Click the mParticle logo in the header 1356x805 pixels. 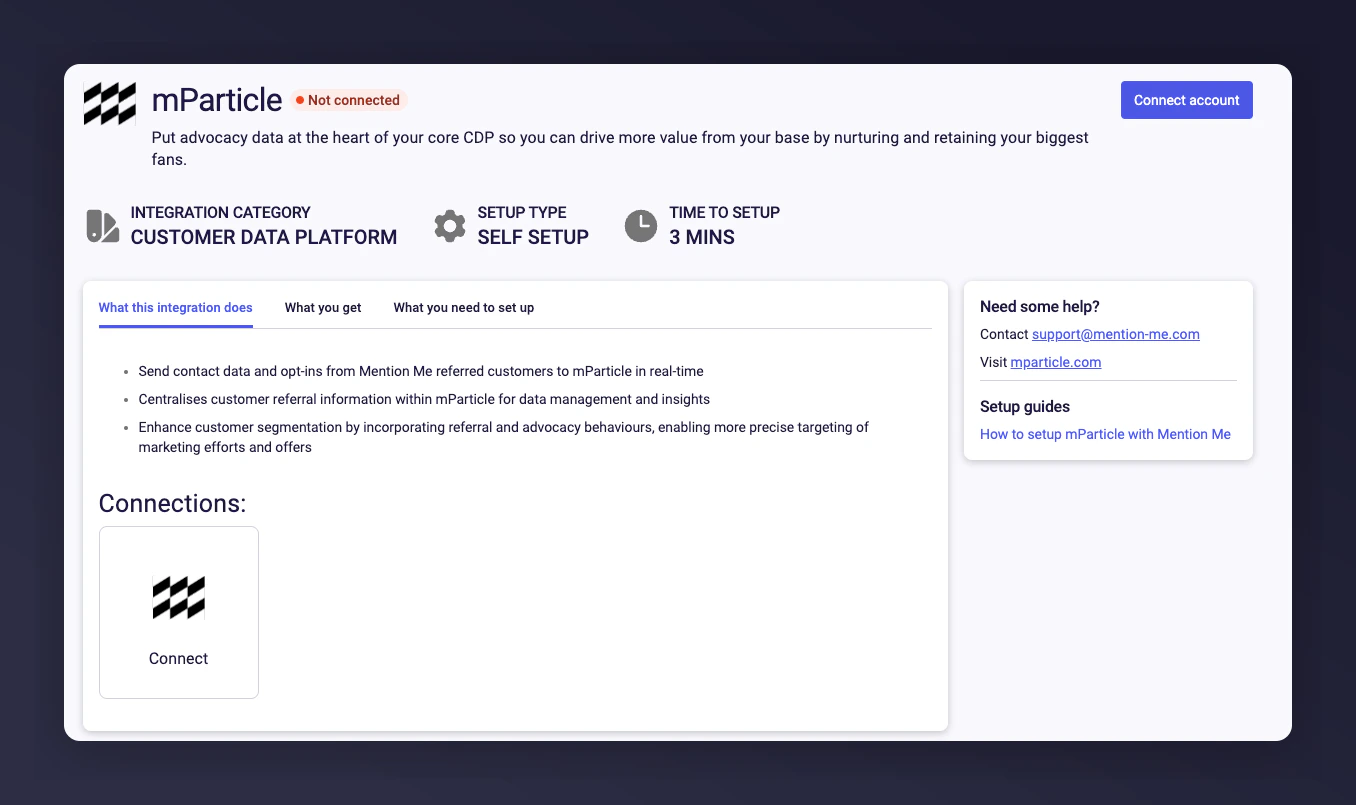[x=110, y=104]
